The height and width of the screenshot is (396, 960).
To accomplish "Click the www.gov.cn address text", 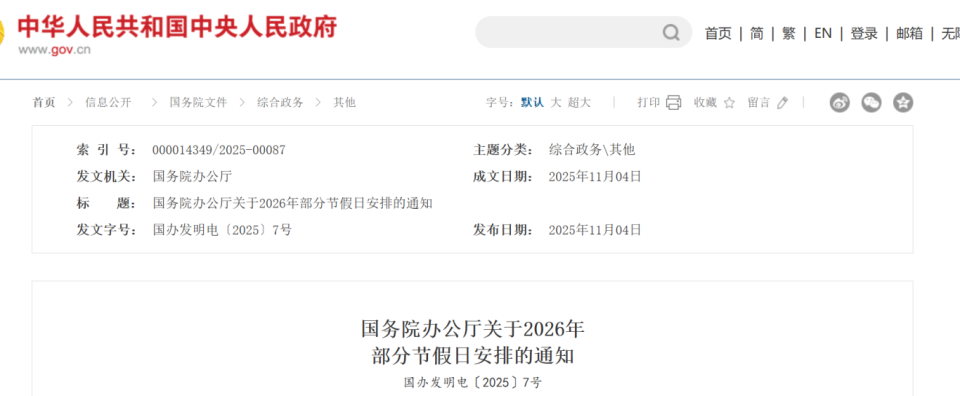I will [x=54, y=50].
